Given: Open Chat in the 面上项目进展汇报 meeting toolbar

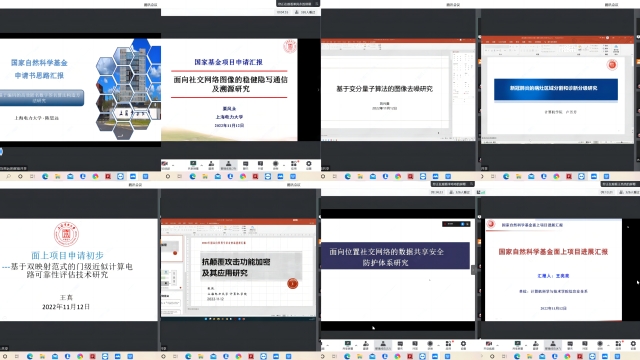Looking at the screenshot, I should pyautogui.click(x=570, y=345).
